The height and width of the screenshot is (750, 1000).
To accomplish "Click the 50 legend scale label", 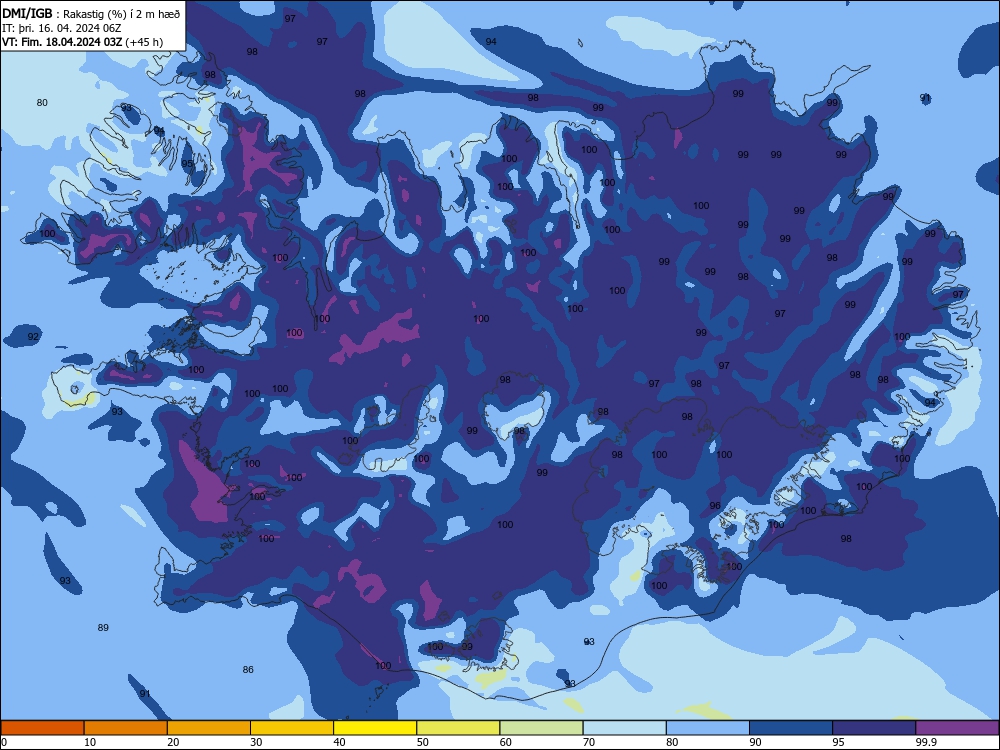I will [x=422, y=742].
